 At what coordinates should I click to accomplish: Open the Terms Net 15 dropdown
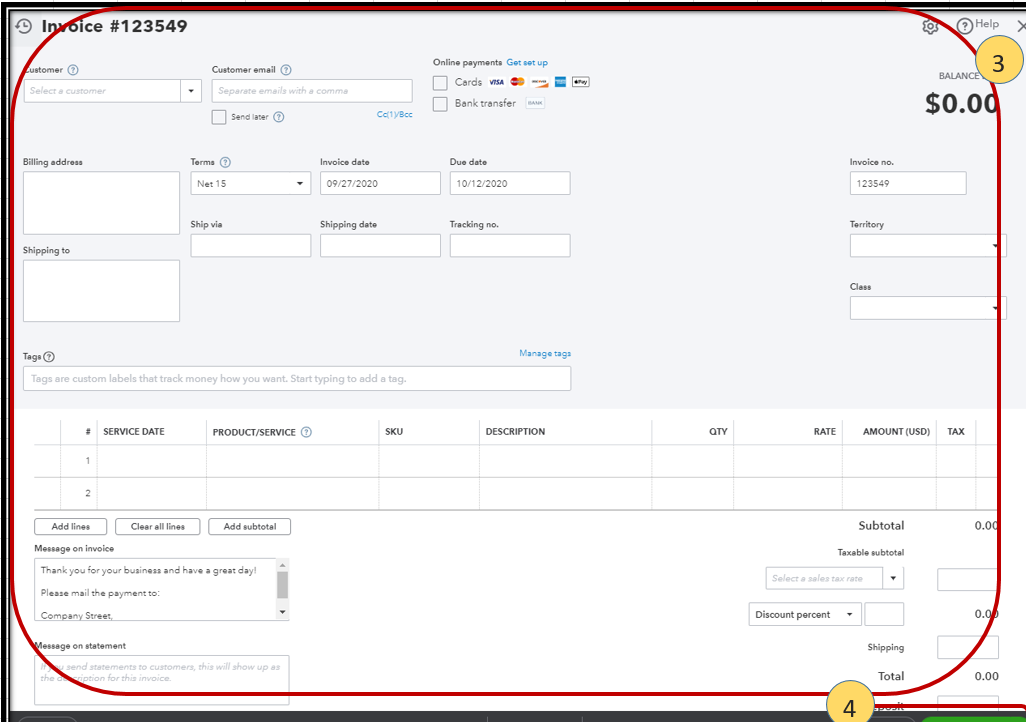point(299,184)
